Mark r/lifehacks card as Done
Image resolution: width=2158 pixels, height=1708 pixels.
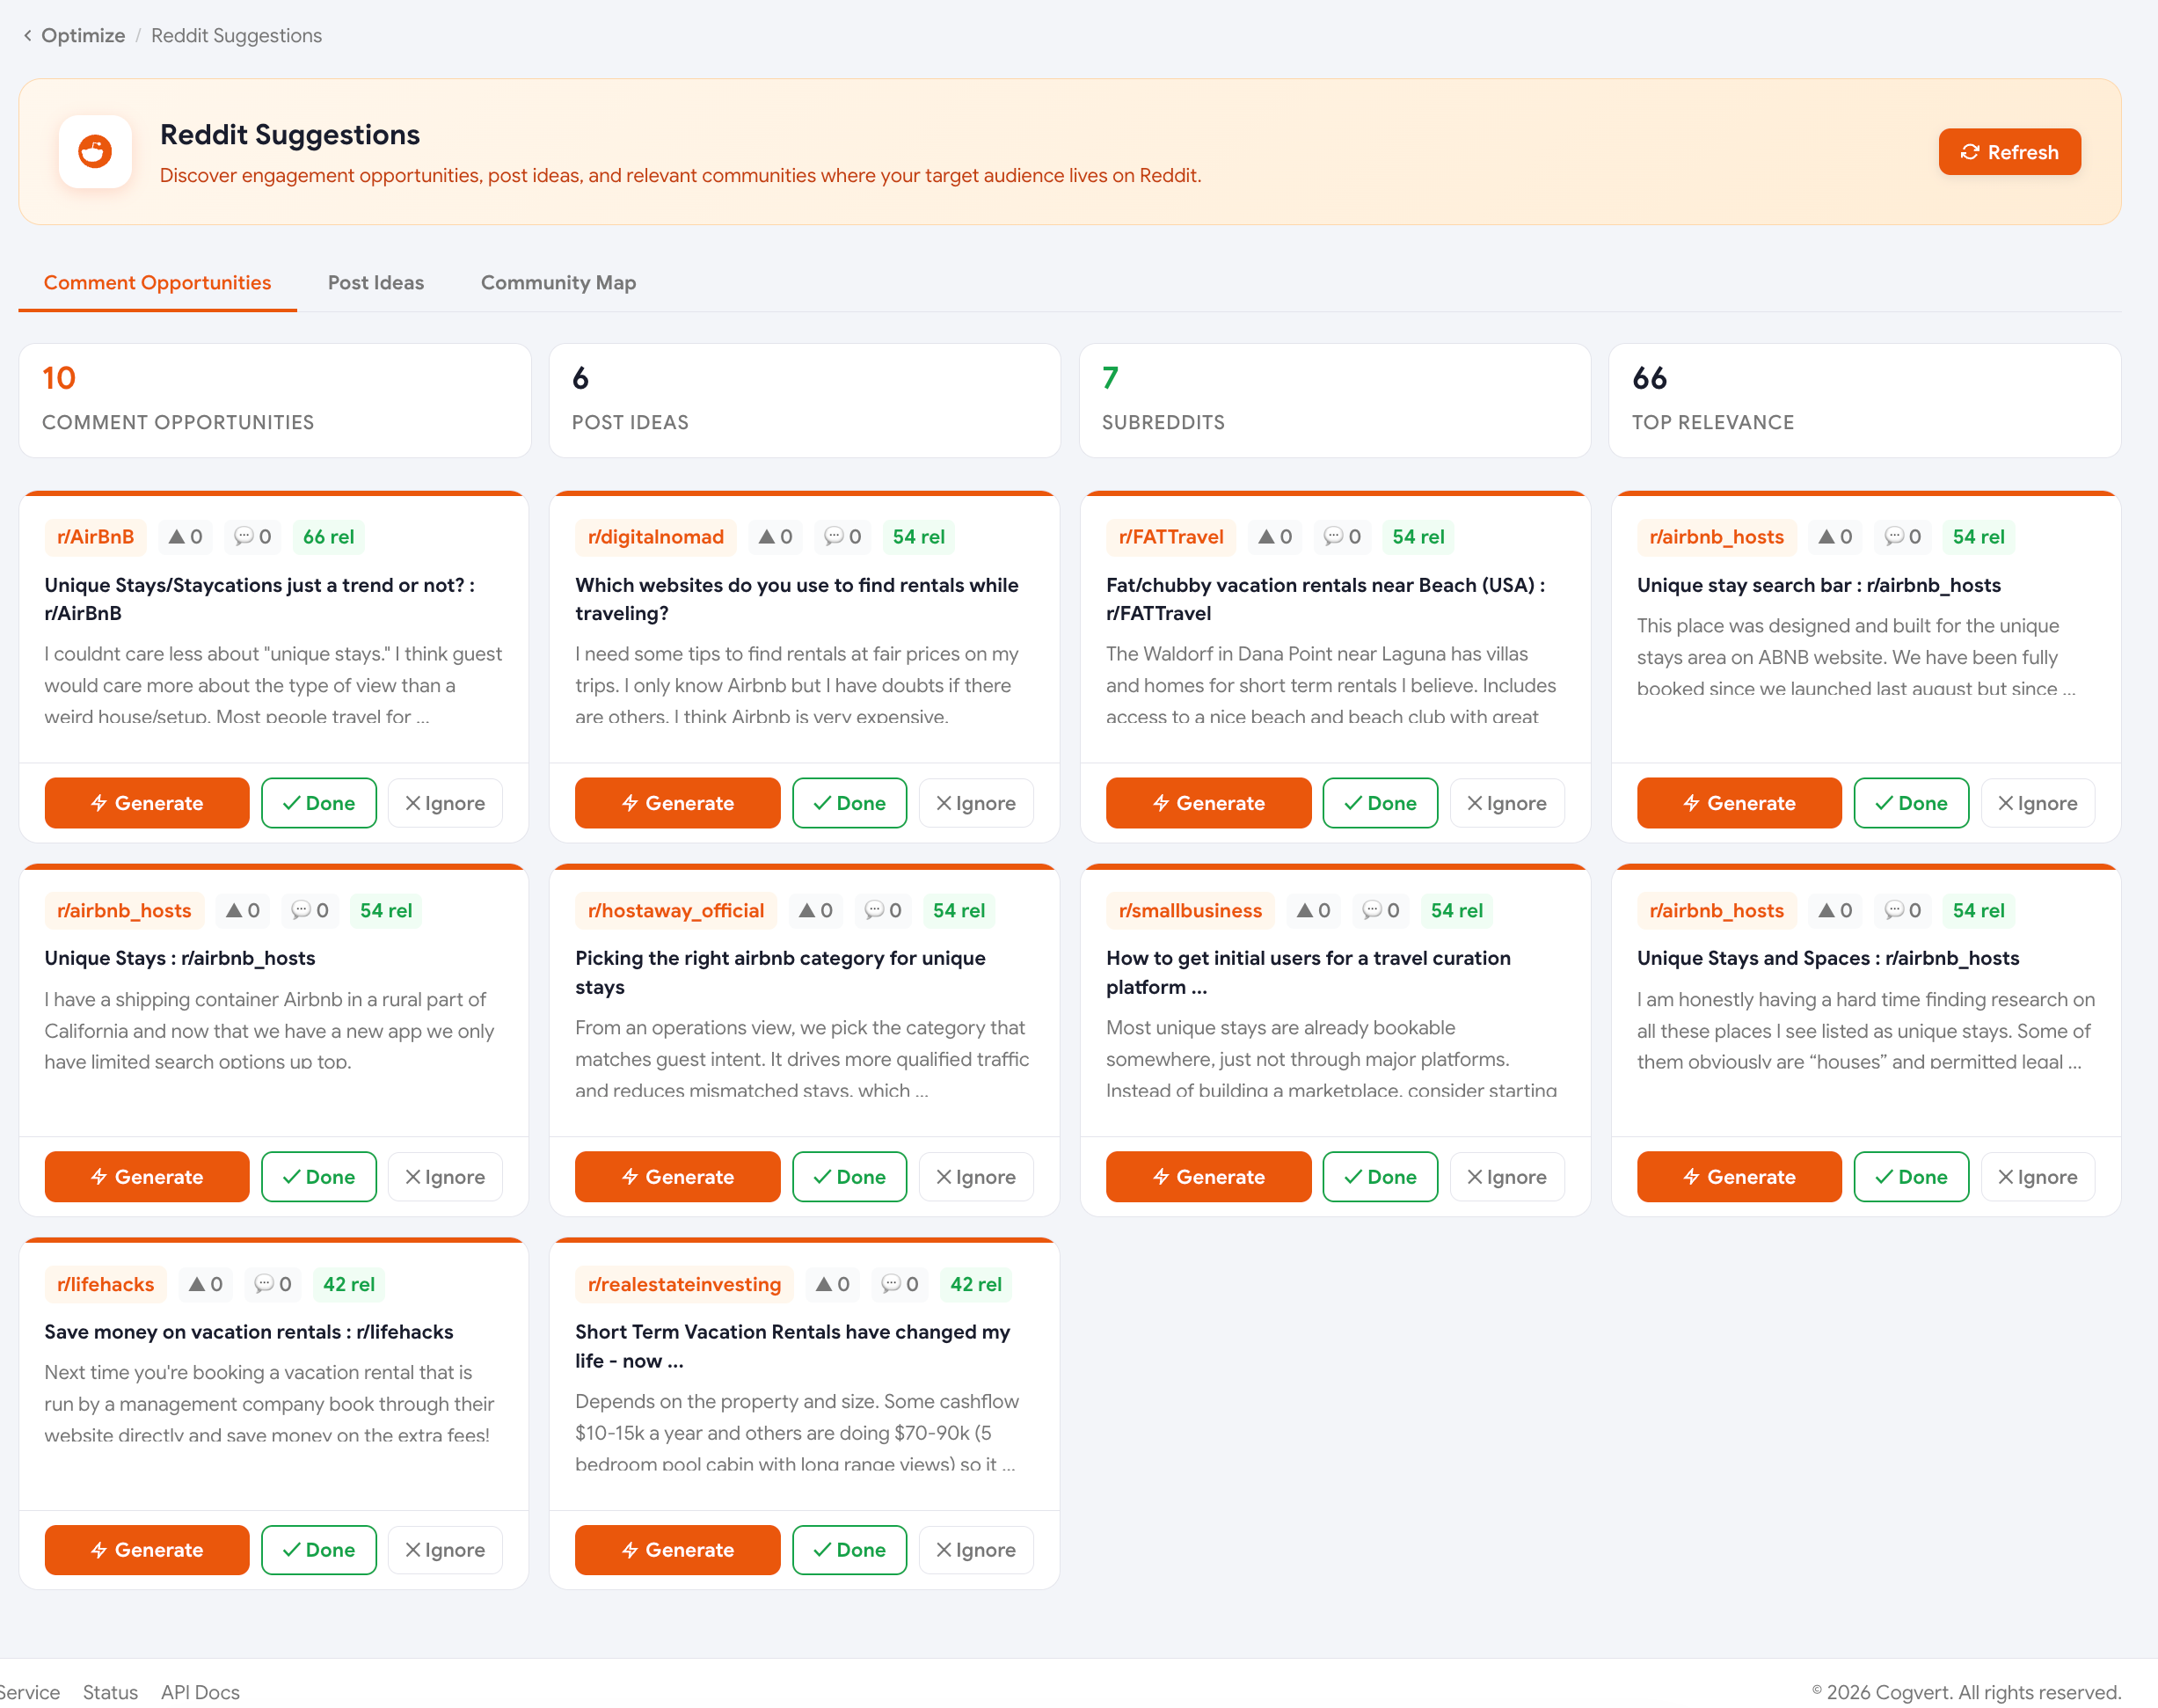coord(319,1550)
